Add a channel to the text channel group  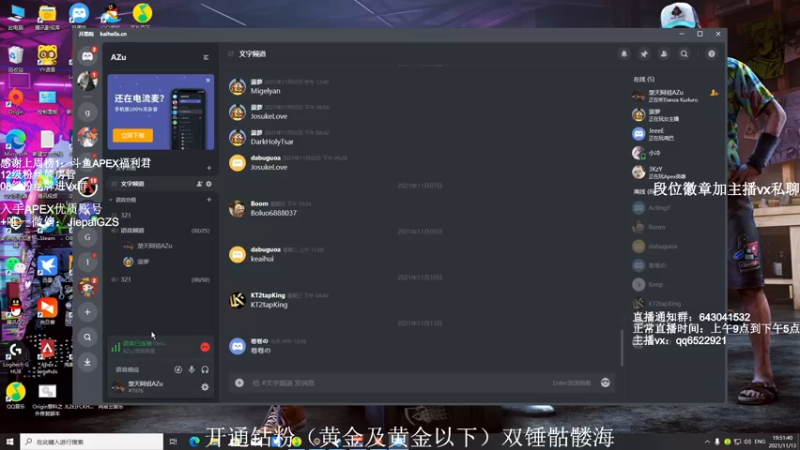click(209, 168)
